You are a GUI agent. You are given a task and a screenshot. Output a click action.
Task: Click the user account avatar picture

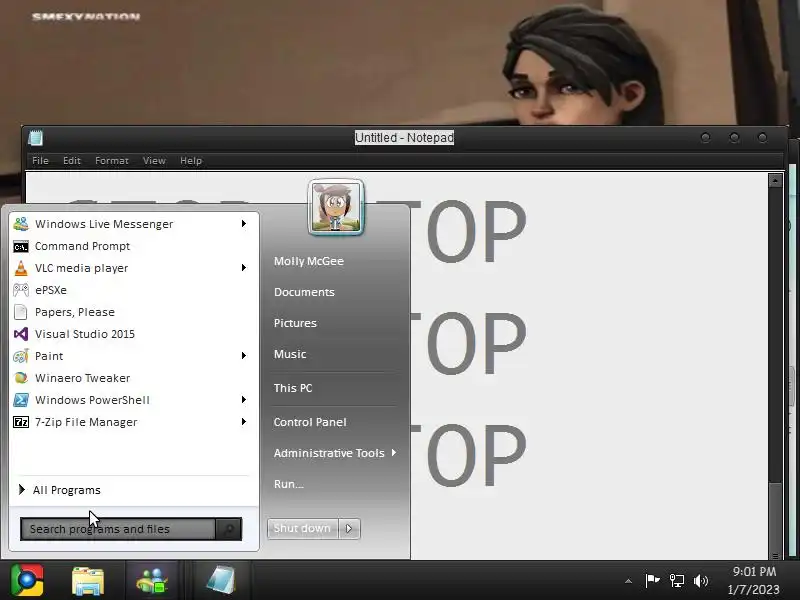pyautogui.click(x=336, y=207)
